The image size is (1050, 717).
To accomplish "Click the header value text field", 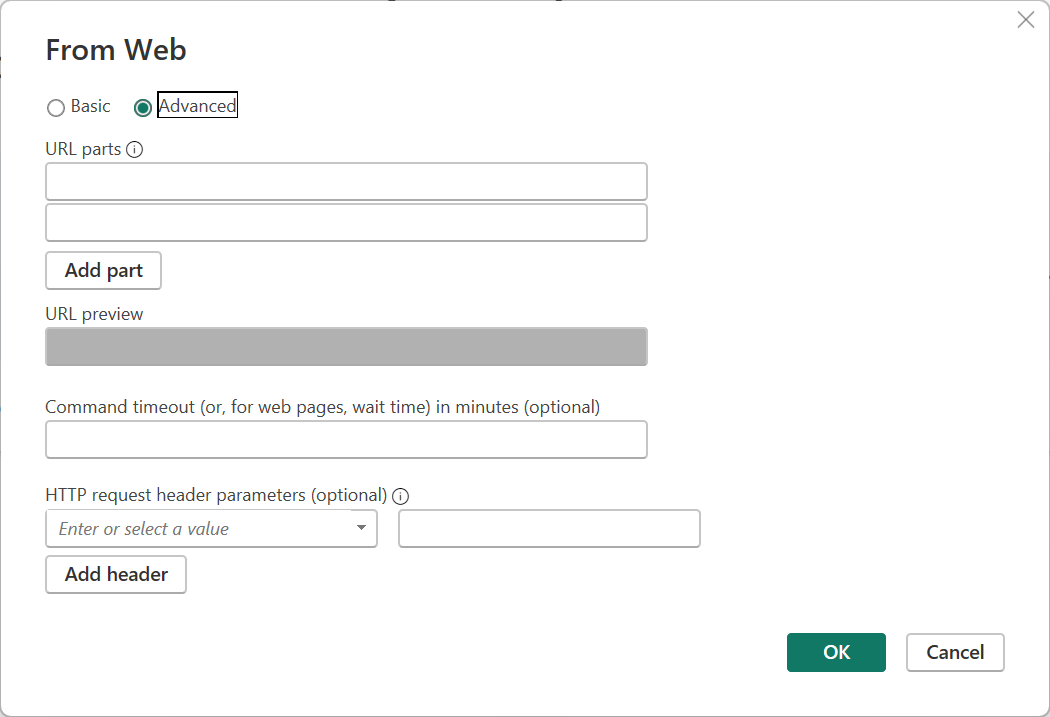I will click(x=549, y=529).
